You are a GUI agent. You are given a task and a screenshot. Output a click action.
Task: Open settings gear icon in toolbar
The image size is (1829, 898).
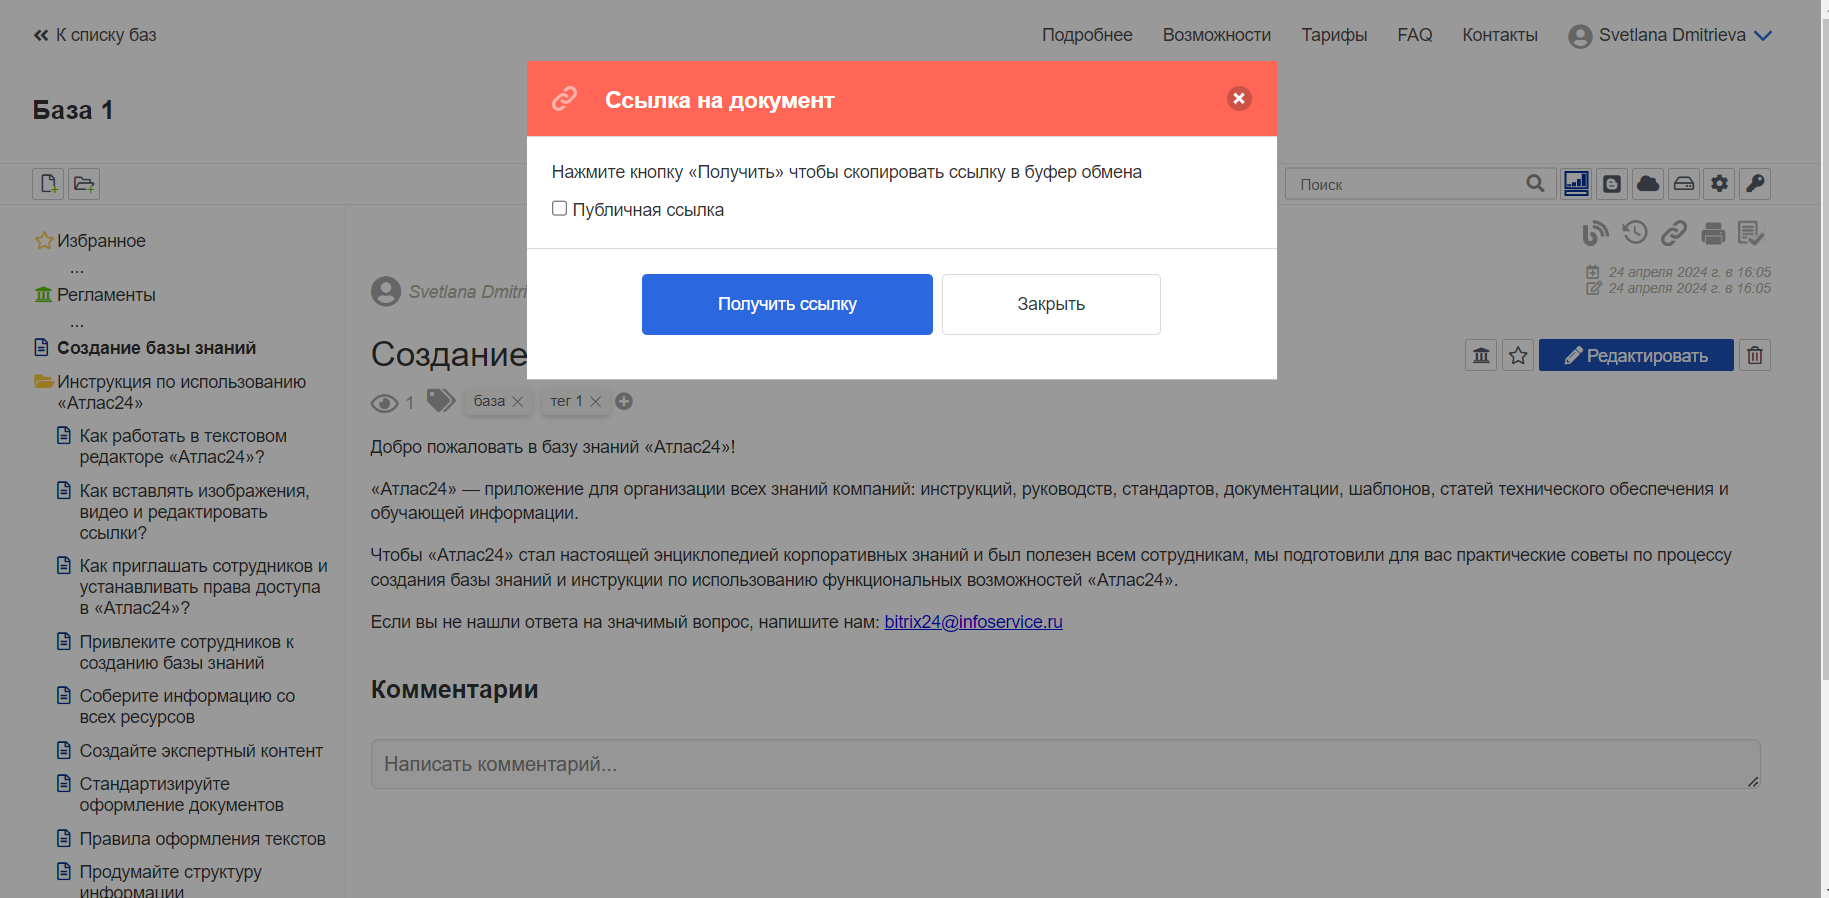point(1719,183)
